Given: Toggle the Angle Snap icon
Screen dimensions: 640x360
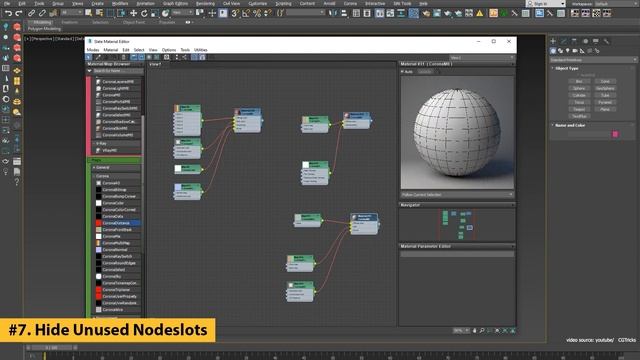Looking at the screenshot, I should click(x=246, y=13).
